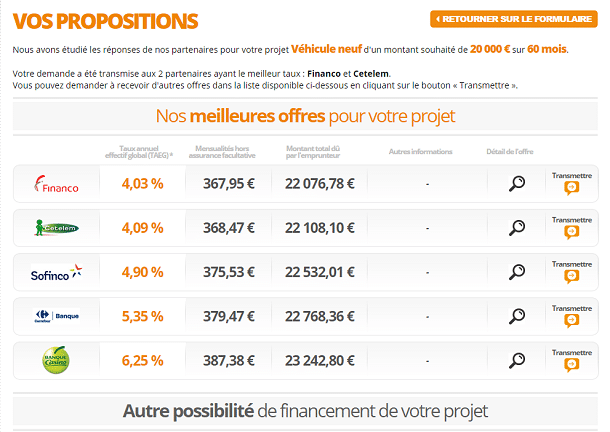Transmit request to Sofinco

point(572,276)
